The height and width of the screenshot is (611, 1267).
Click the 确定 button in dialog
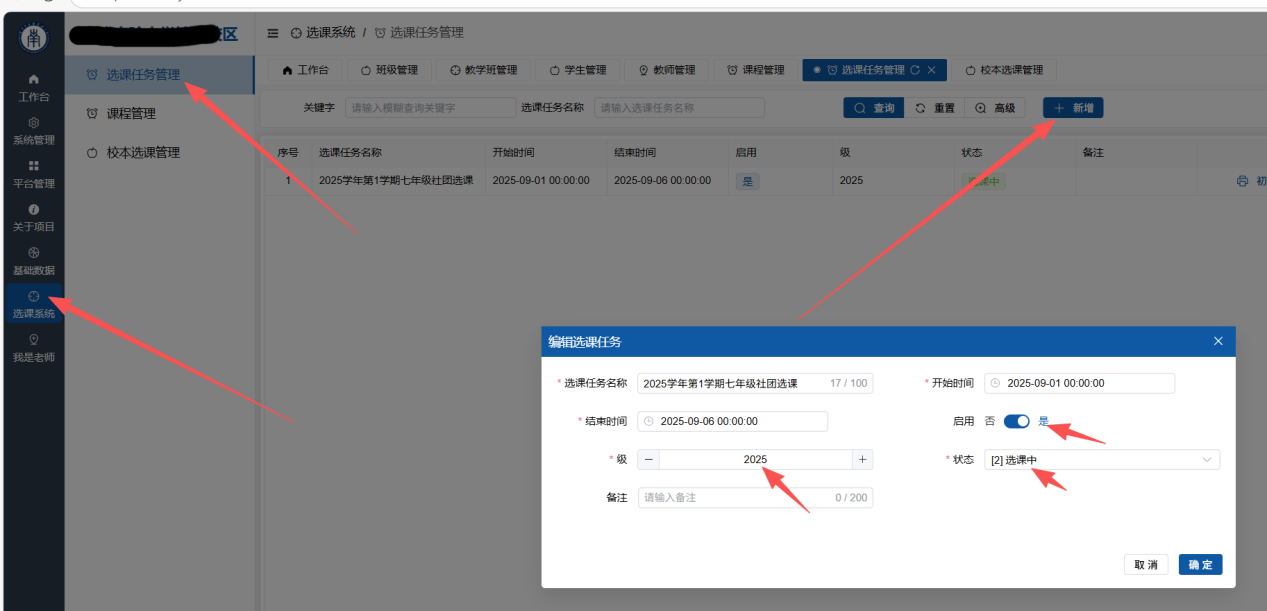tap(1200, 565)
